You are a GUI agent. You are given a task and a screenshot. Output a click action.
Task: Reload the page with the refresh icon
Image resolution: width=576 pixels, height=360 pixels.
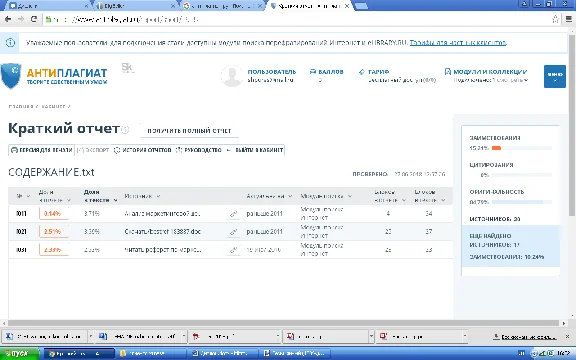tap(34, 19)
